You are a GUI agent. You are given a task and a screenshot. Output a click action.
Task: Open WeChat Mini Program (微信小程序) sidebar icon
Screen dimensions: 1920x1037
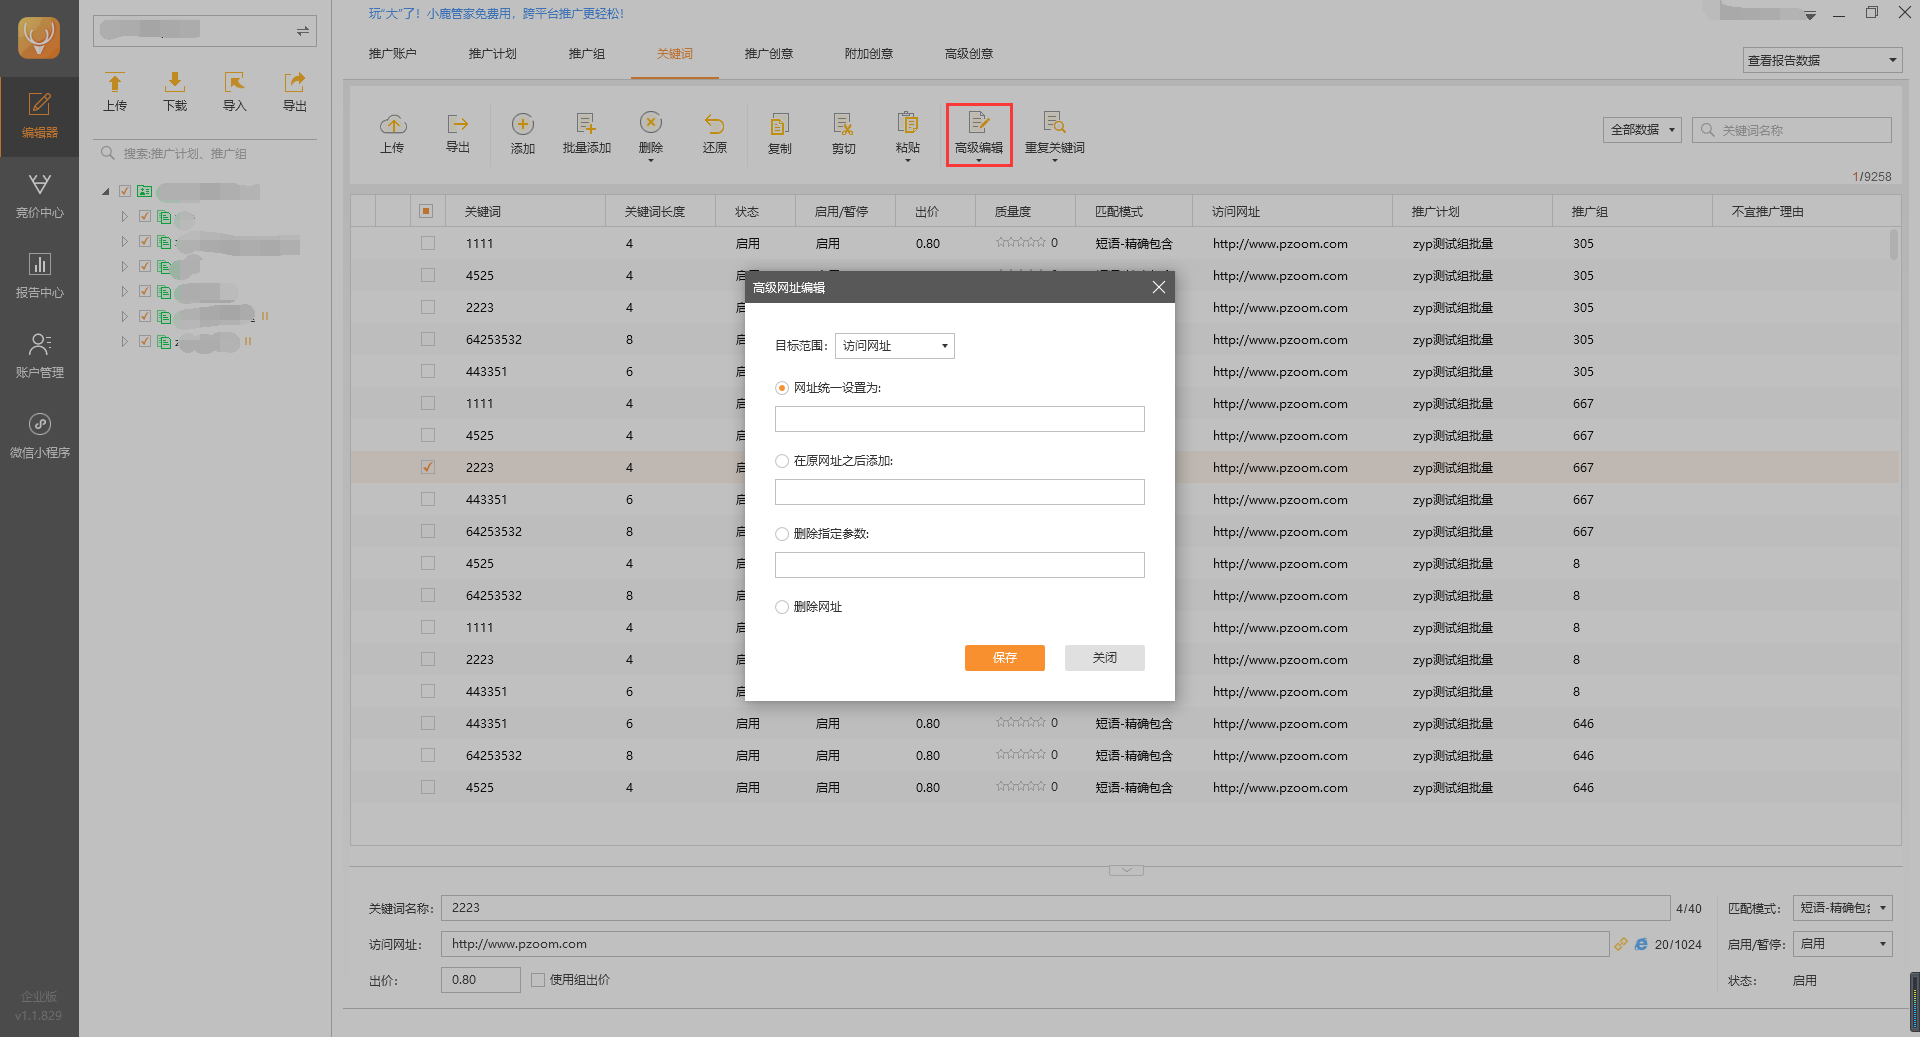coord(39,436)
